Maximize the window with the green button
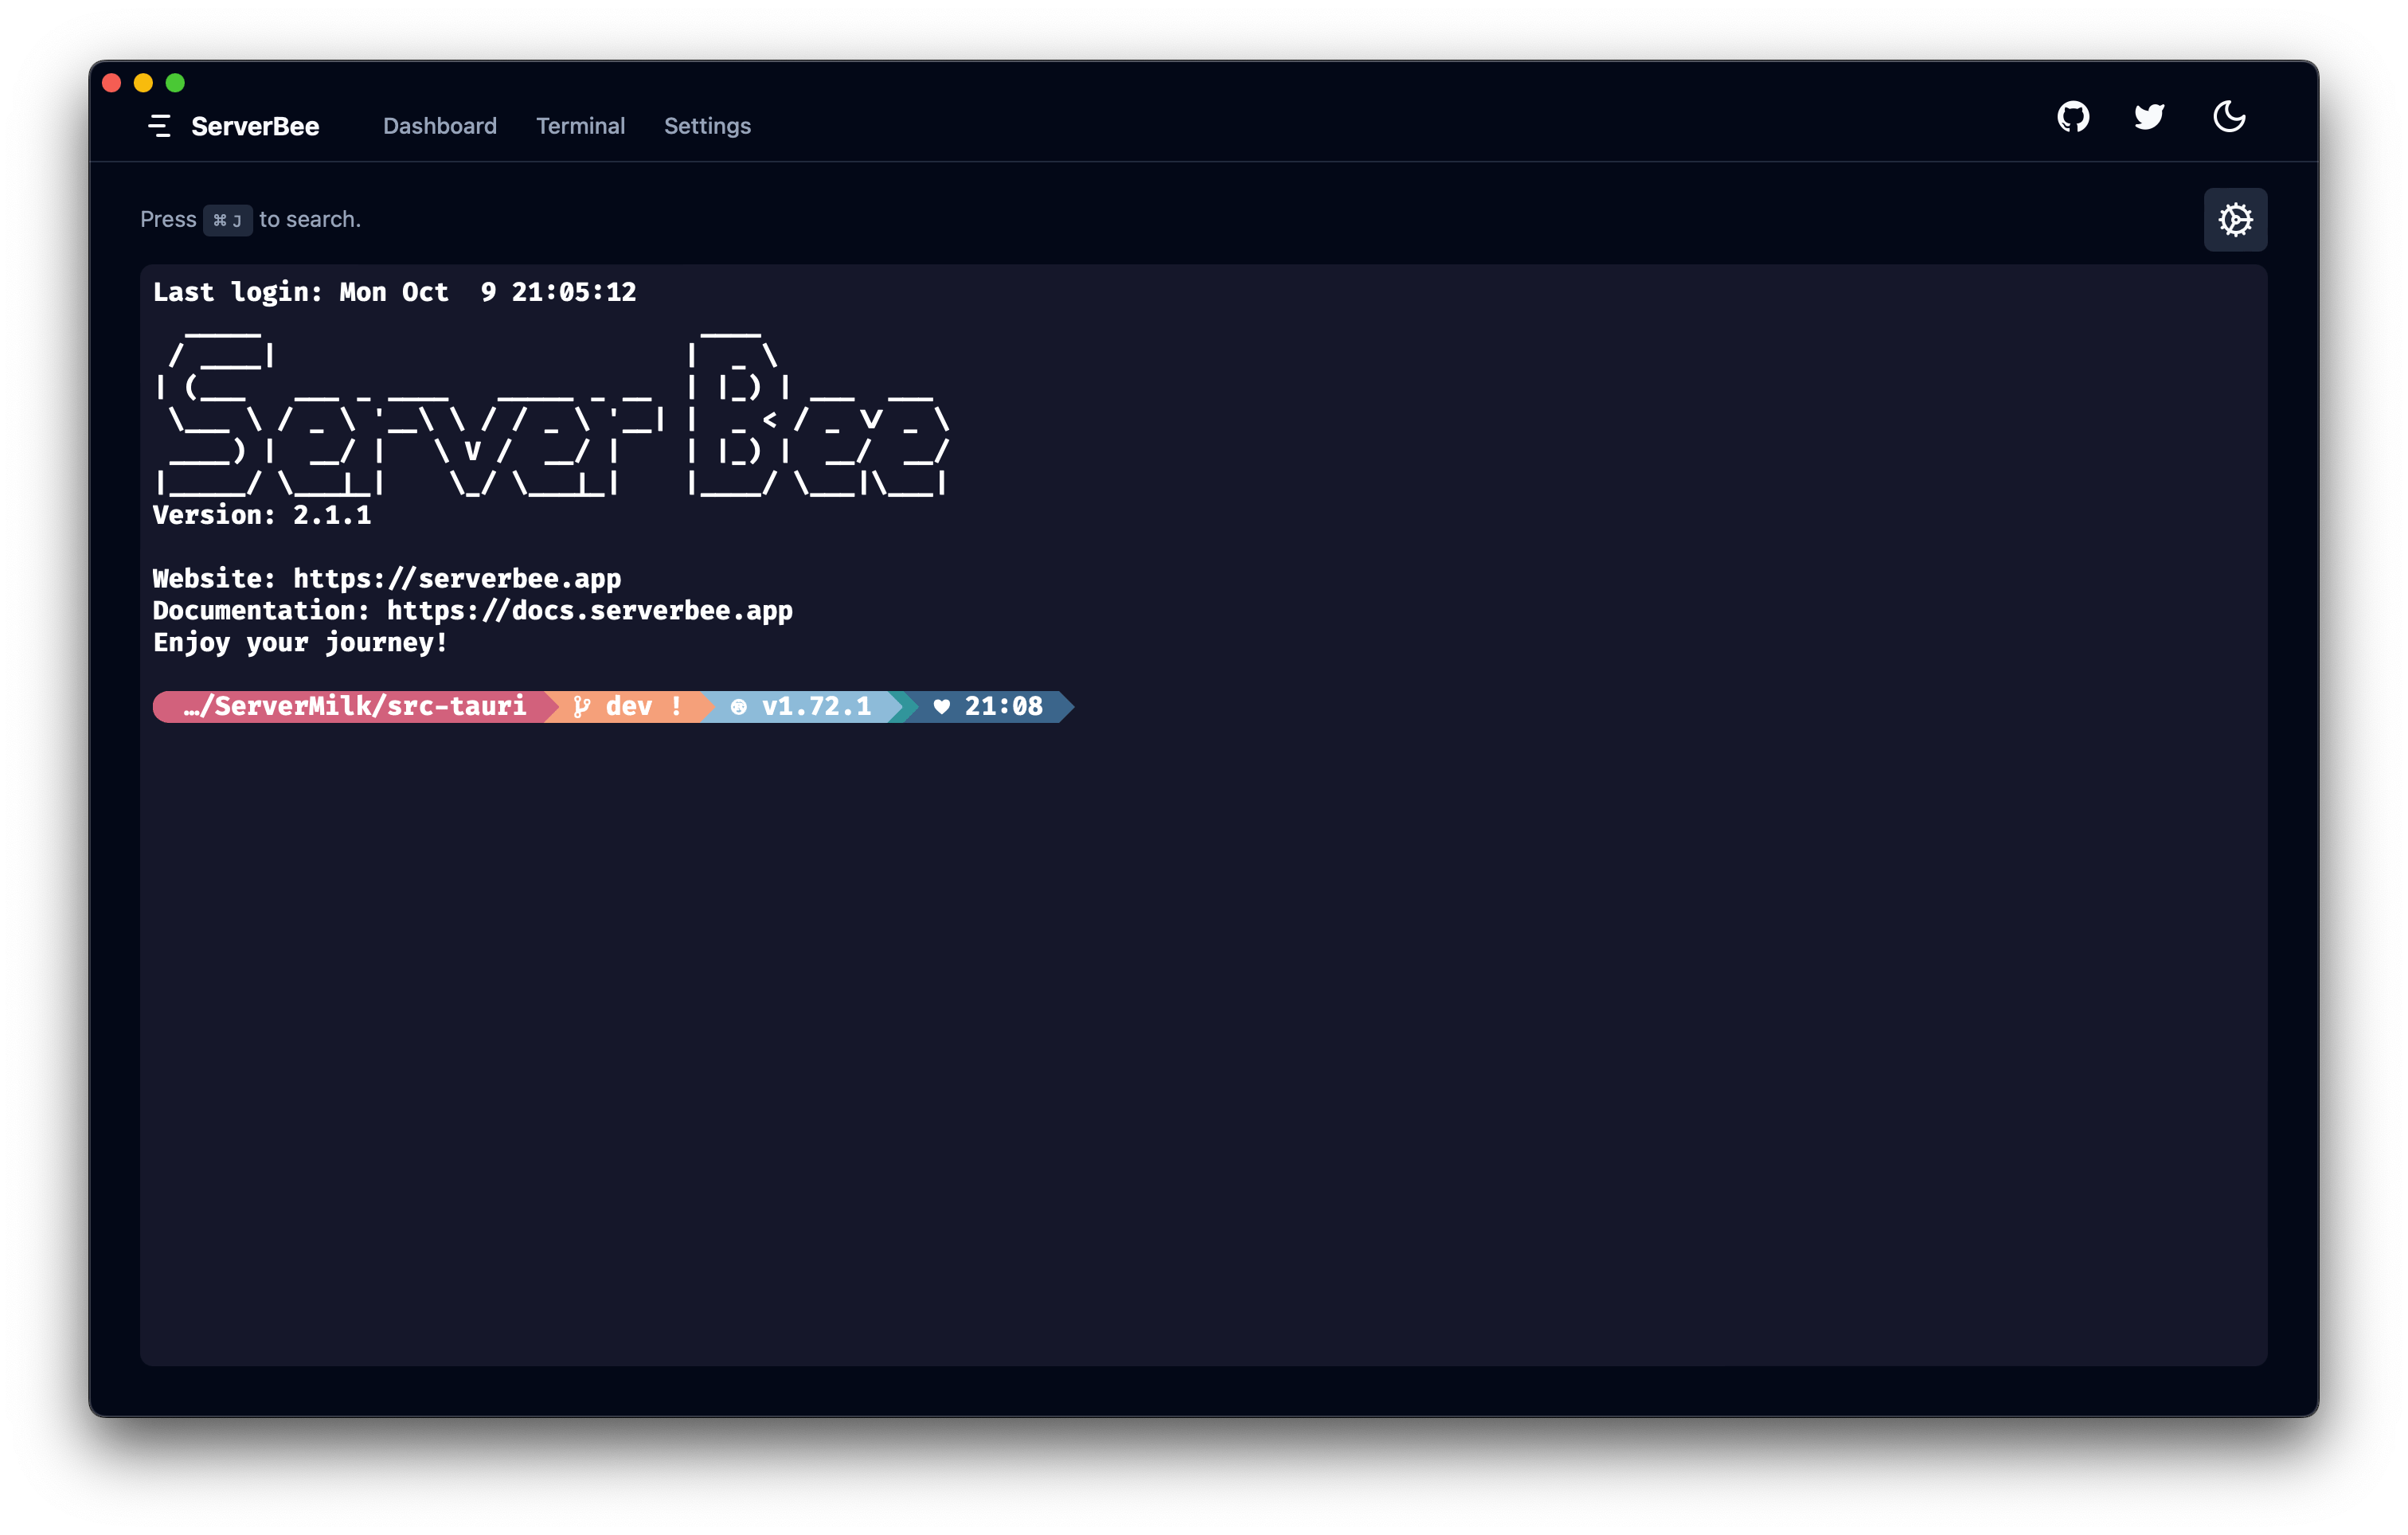 (x=176, y=83)
